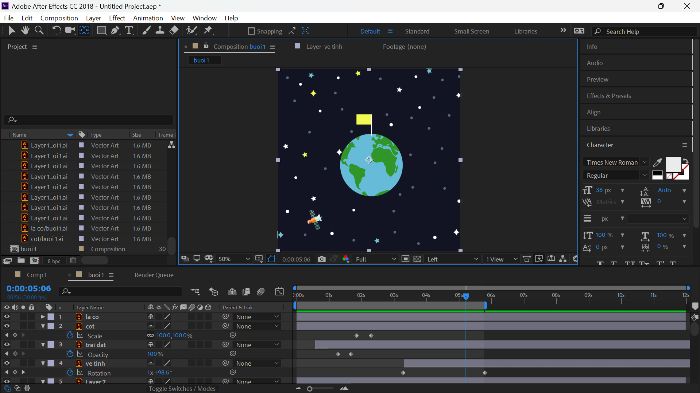Hide the 'la co' layer eye
This screenshot has width=700, height=393.
click(x=7, y=317)
